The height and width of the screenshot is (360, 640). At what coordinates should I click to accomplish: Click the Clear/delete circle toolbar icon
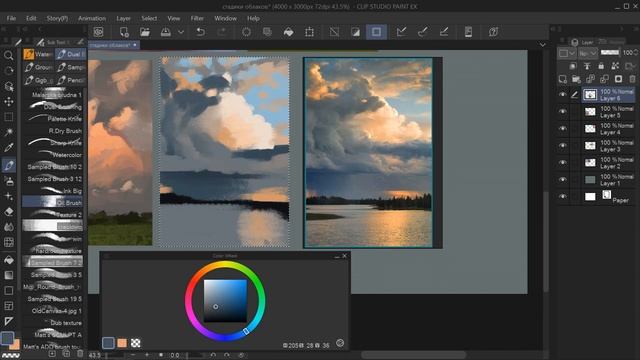246,32
